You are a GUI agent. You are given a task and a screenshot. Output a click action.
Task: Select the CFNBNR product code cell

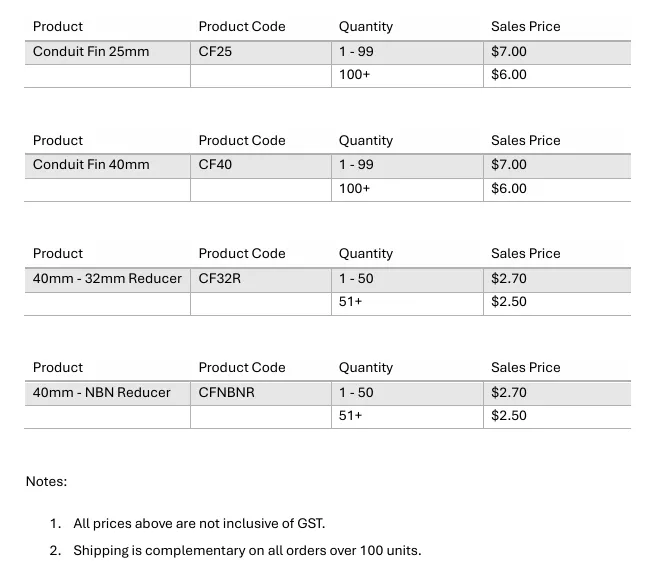(x=227, y=393)
